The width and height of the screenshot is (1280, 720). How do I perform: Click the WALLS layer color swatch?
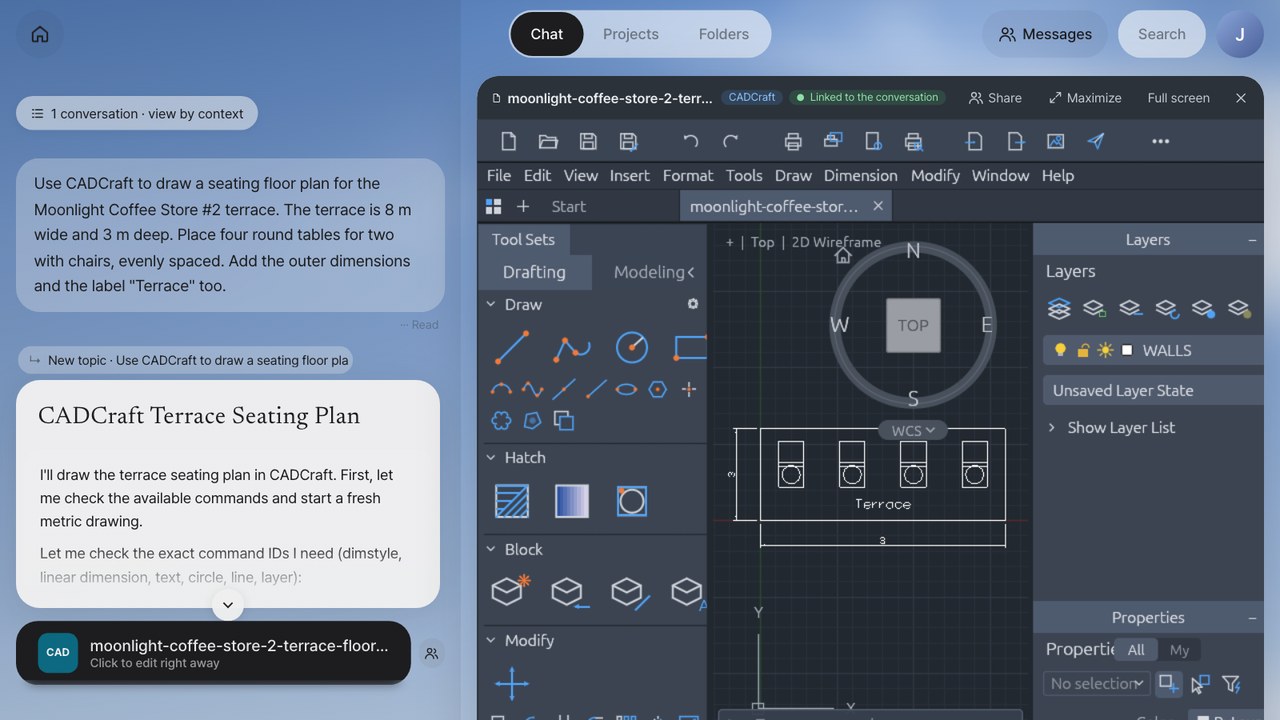1128,350
